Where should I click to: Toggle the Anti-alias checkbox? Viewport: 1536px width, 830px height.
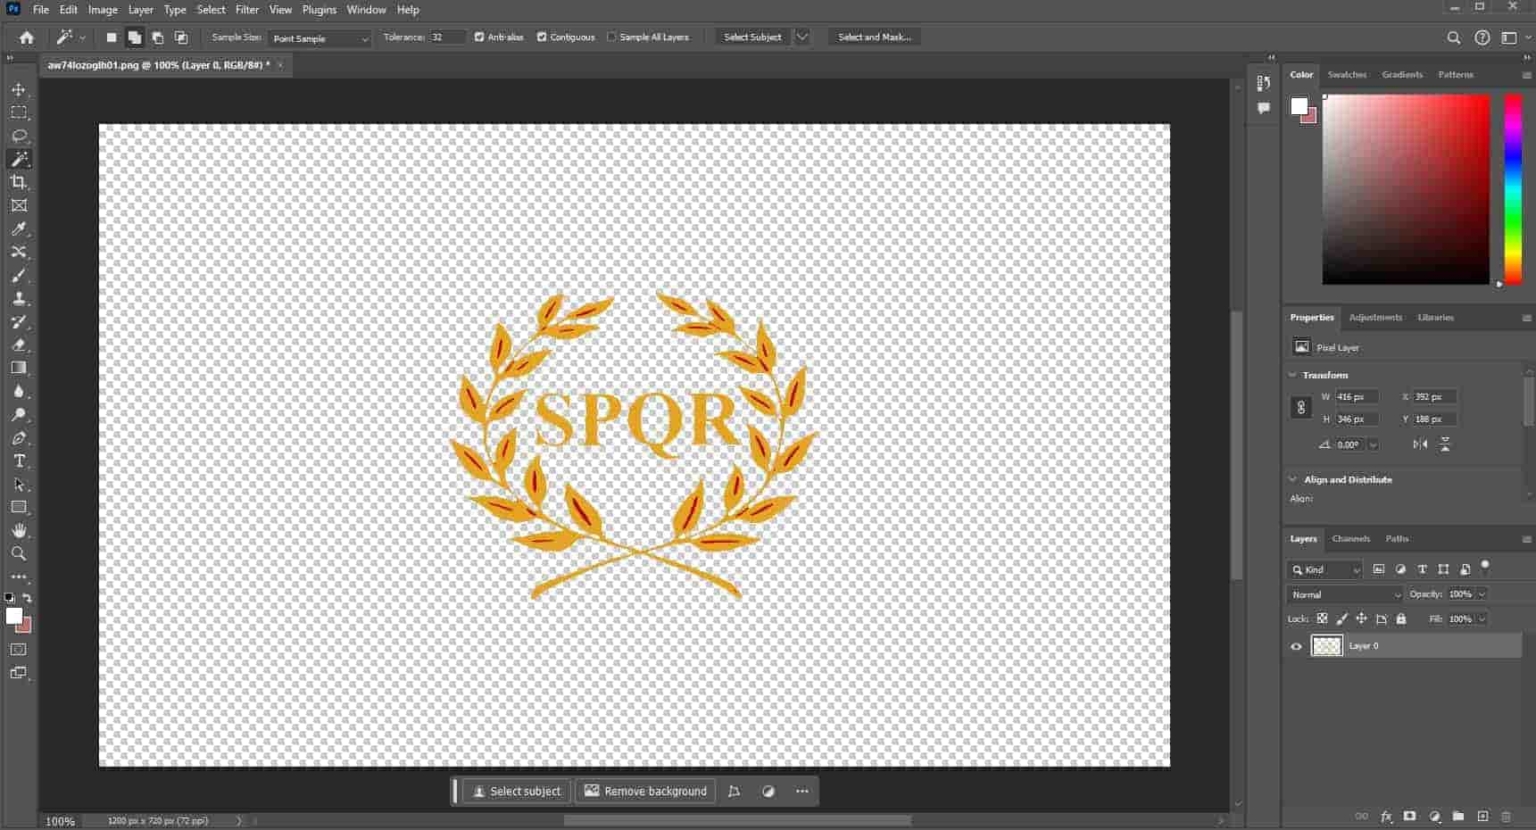coord(479,37)
